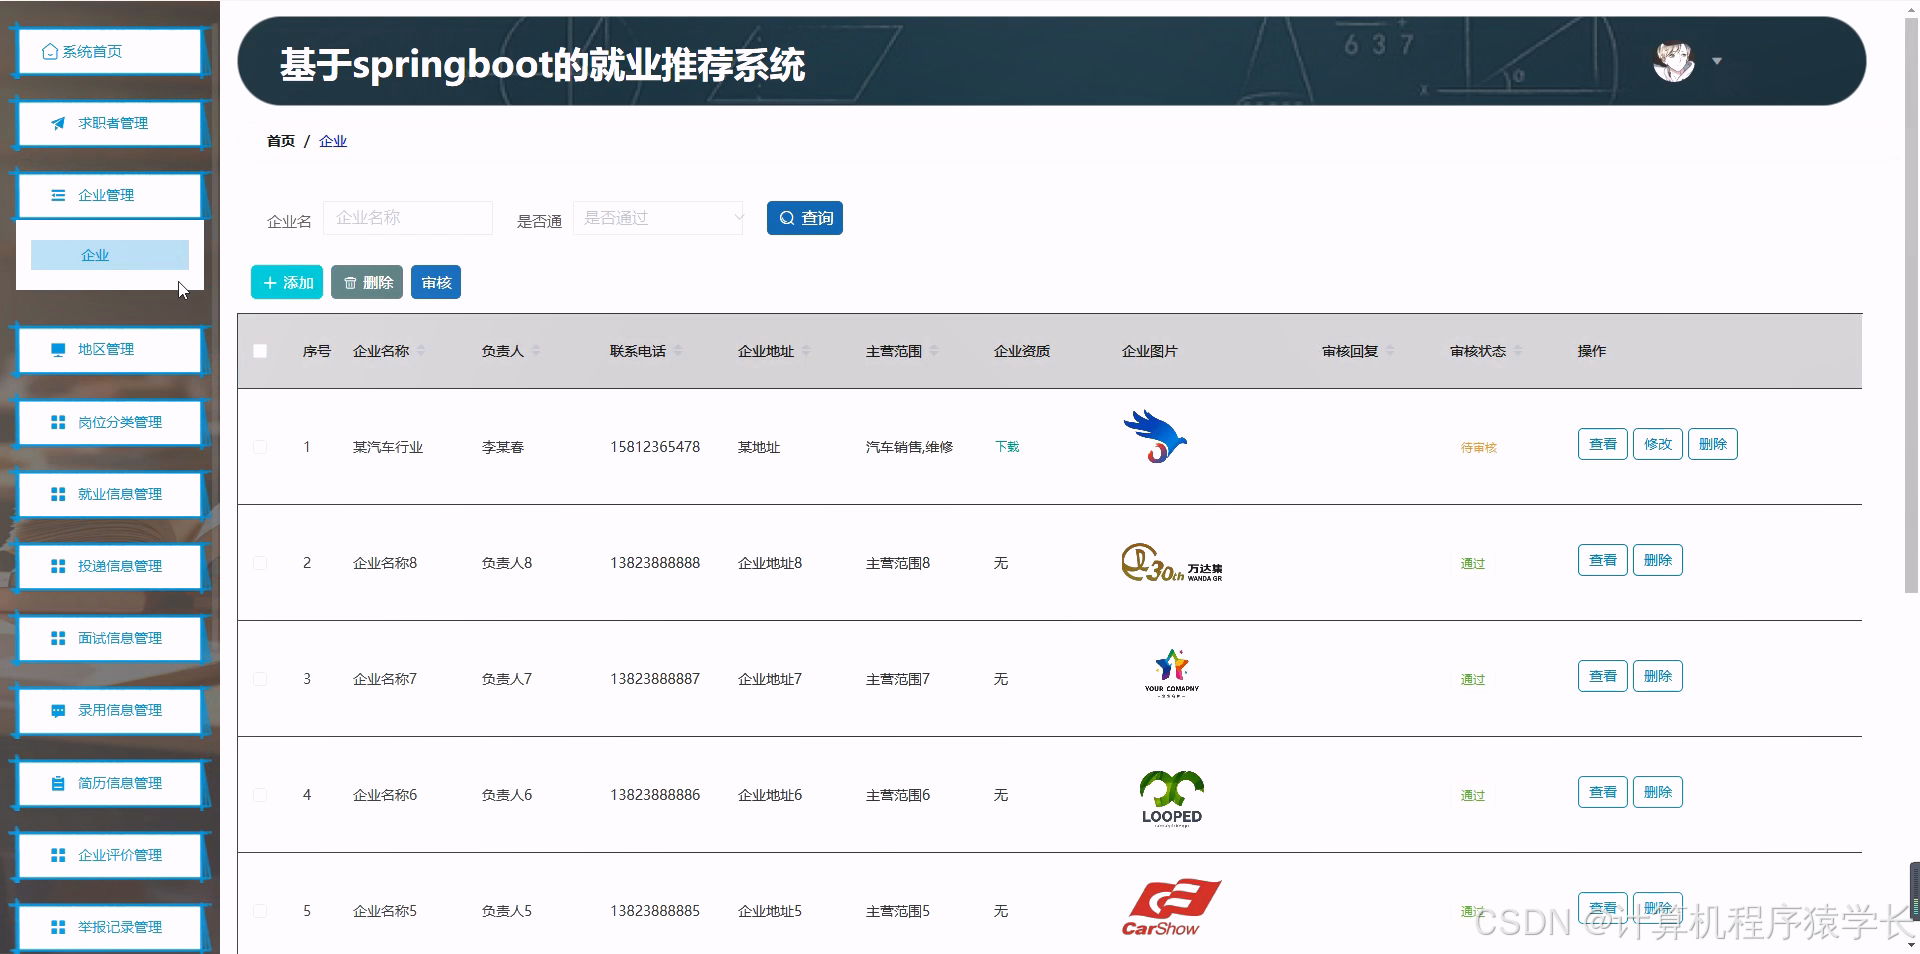Click the 审核 button

point(436,282)
